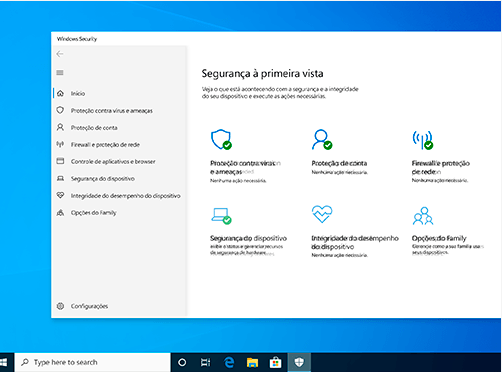Click Nenhuma ação necessária under Integridade do desempenho

tap(340, 255)
